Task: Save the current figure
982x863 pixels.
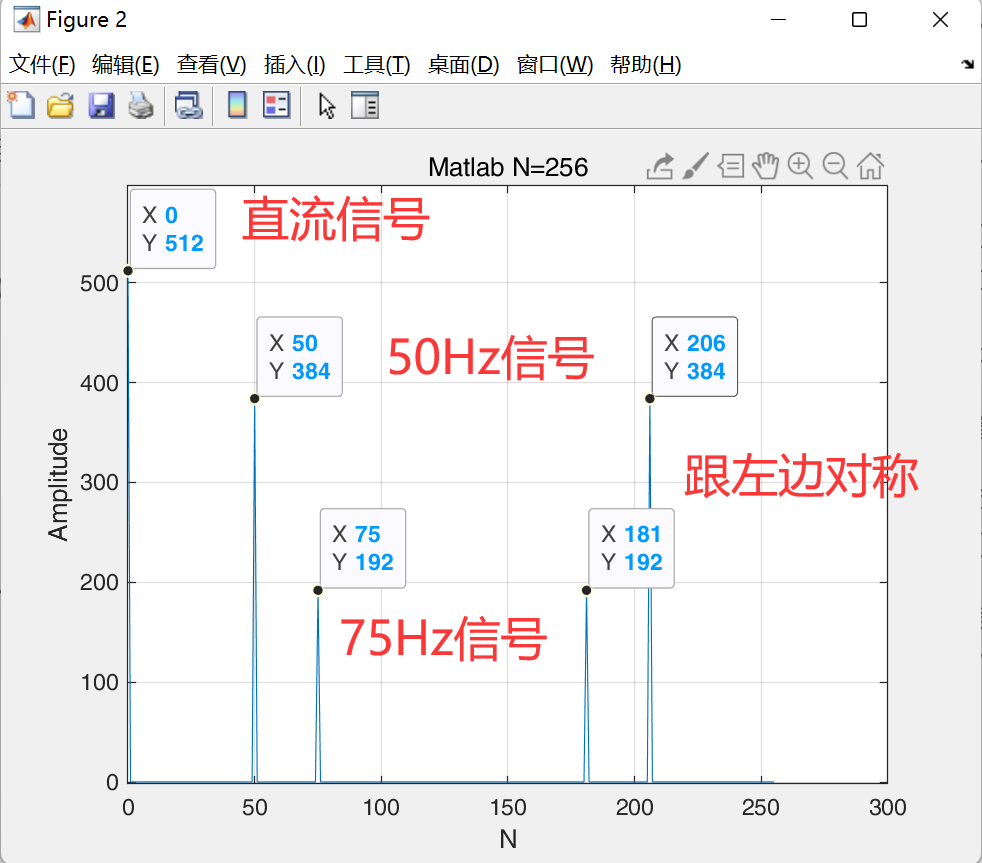Action: click(x=101, y=105)
